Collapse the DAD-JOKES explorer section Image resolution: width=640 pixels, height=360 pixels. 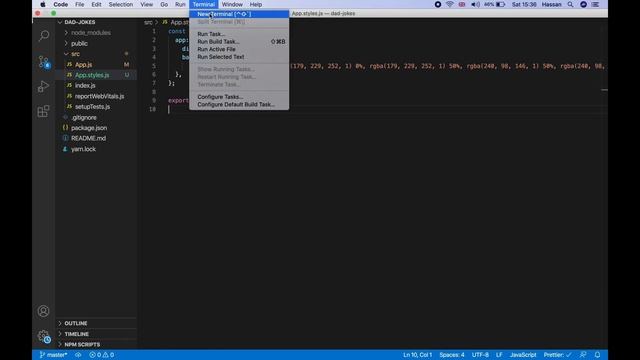point(96,22)
